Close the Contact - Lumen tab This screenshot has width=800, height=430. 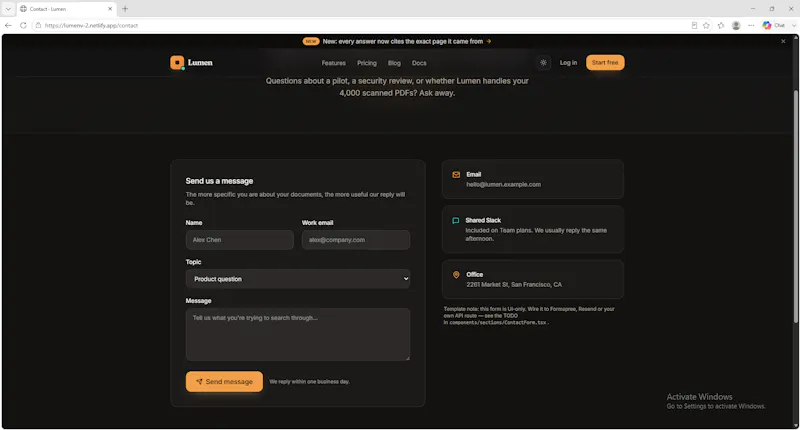(110, 9)
